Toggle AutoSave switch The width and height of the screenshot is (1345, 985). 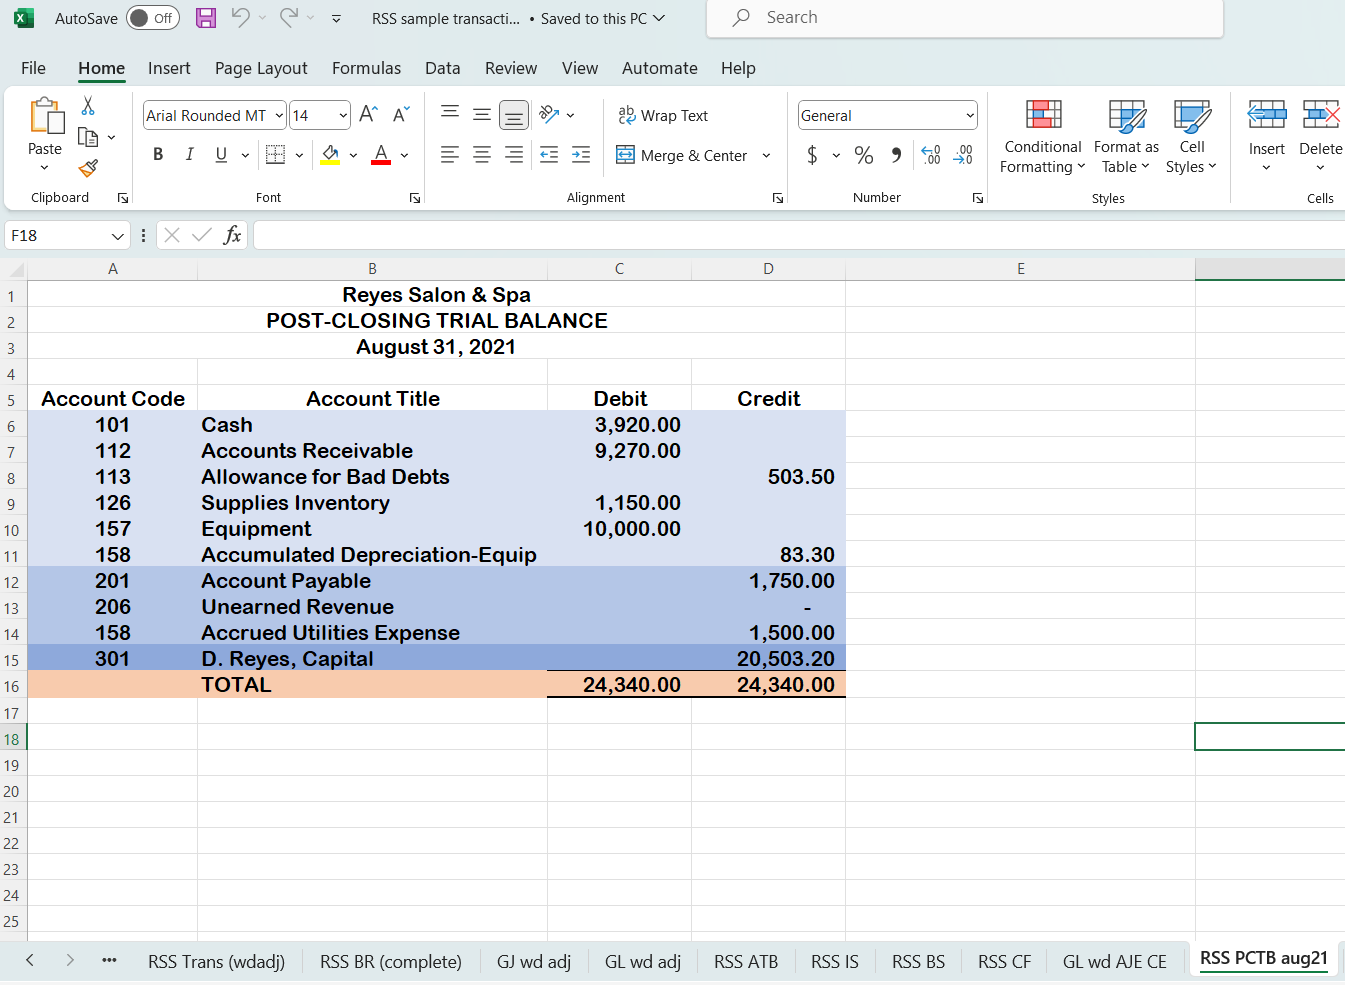click(153, 18)
